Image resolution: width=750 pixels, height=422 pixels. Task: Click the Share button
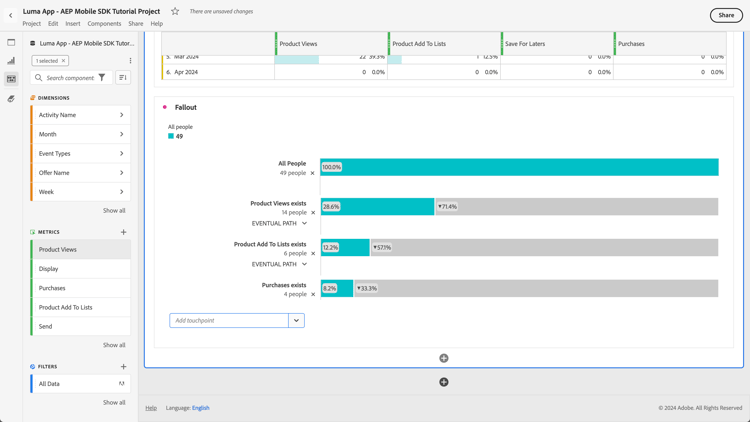pos(726,15)
